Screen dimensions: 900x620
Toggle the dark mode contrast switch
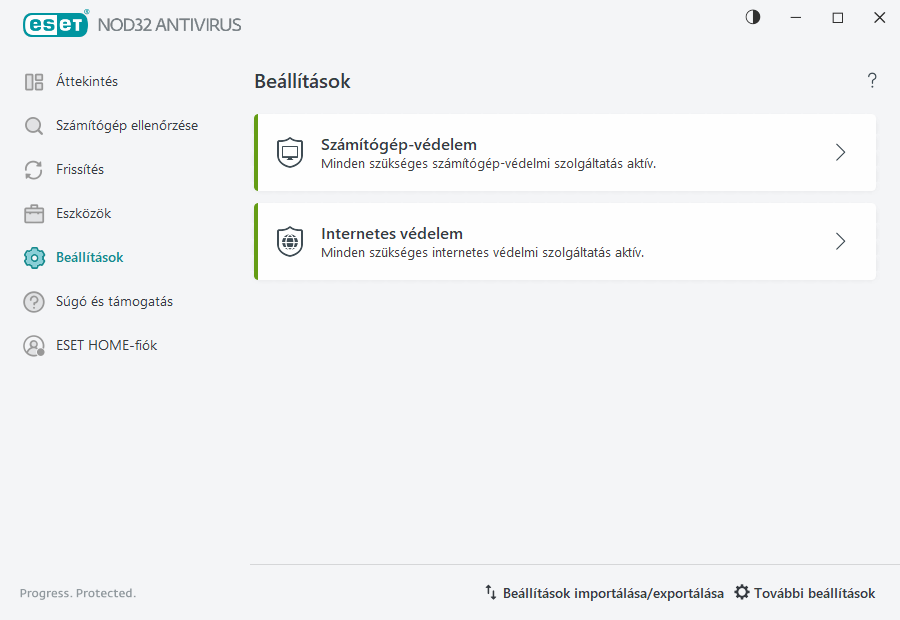[752, 17]
